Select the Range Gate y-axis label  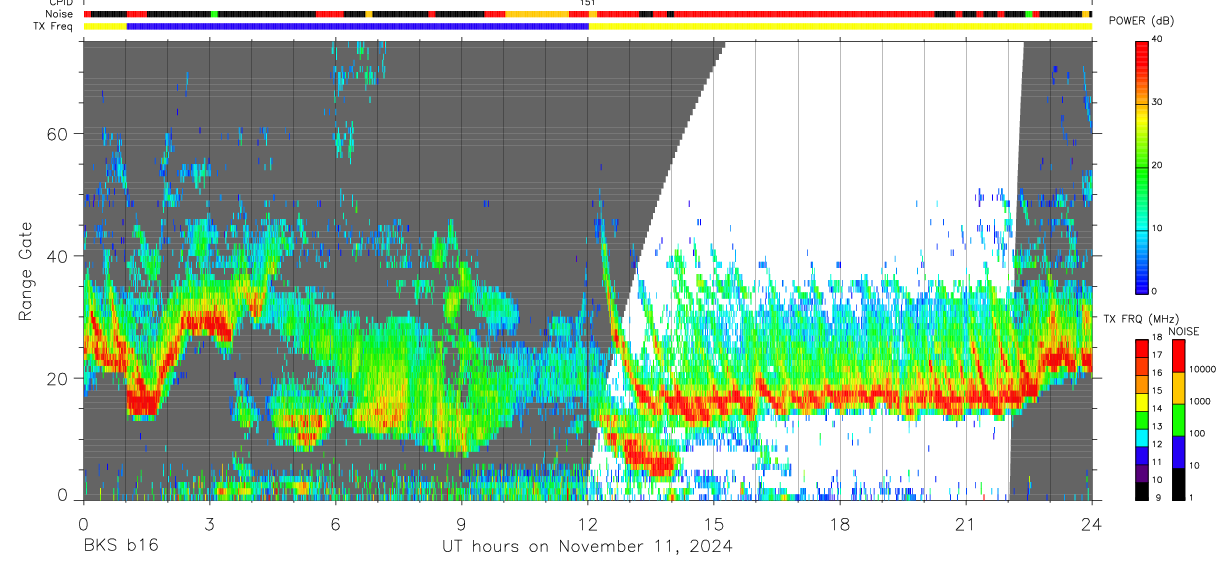(27, 272)
